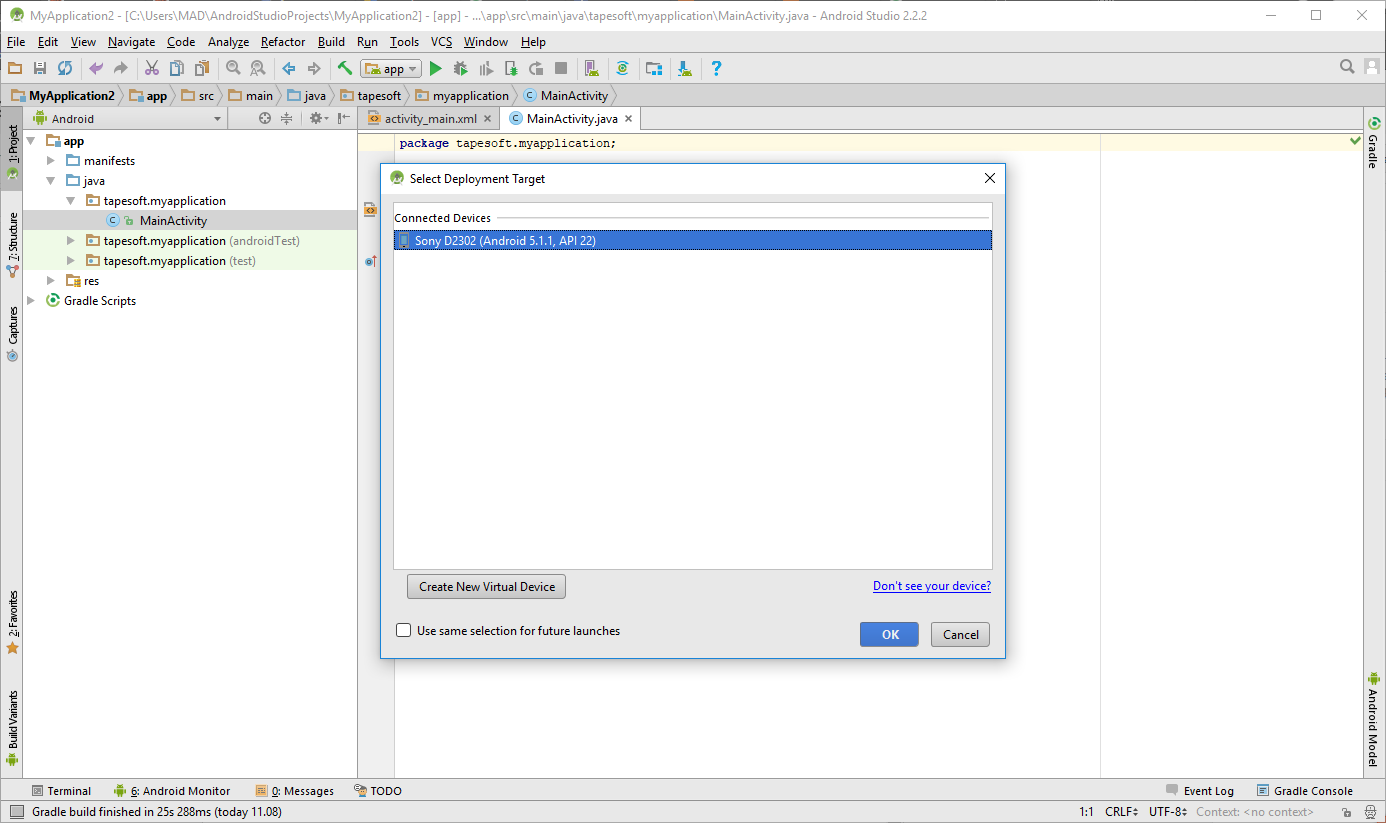Image resolution: width=1386 pixels, height=823 pixels.
Task: Click the Redo toolbar arrow
Action: coord(121,68)
